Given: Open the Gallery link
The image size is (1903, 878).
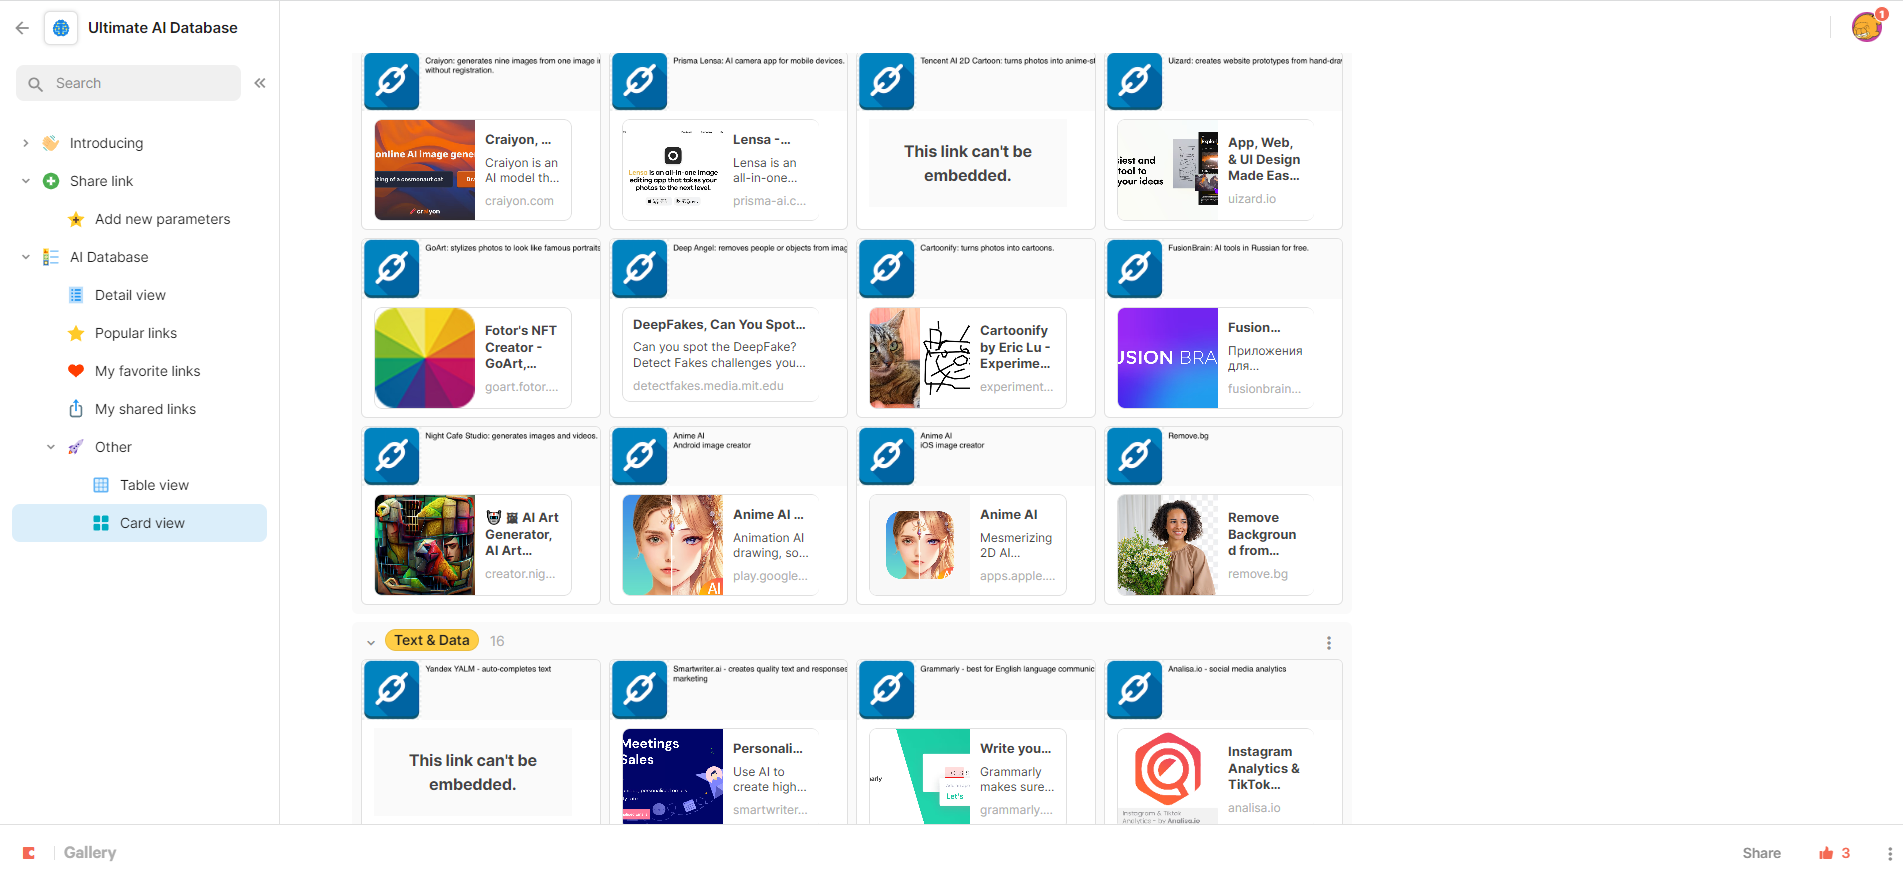Looking at the screenshot, I should (90, 853).
